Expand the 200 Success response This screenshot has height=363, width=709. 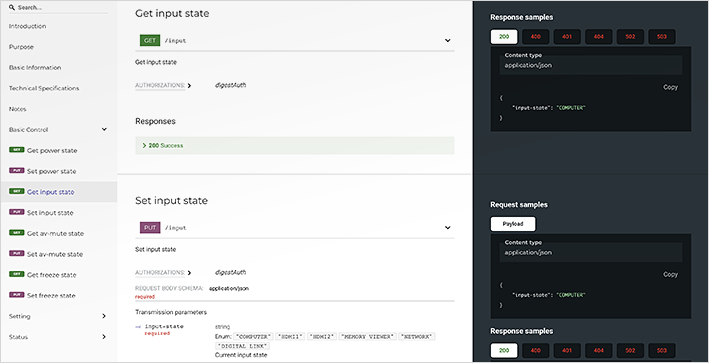coord(294,146)
